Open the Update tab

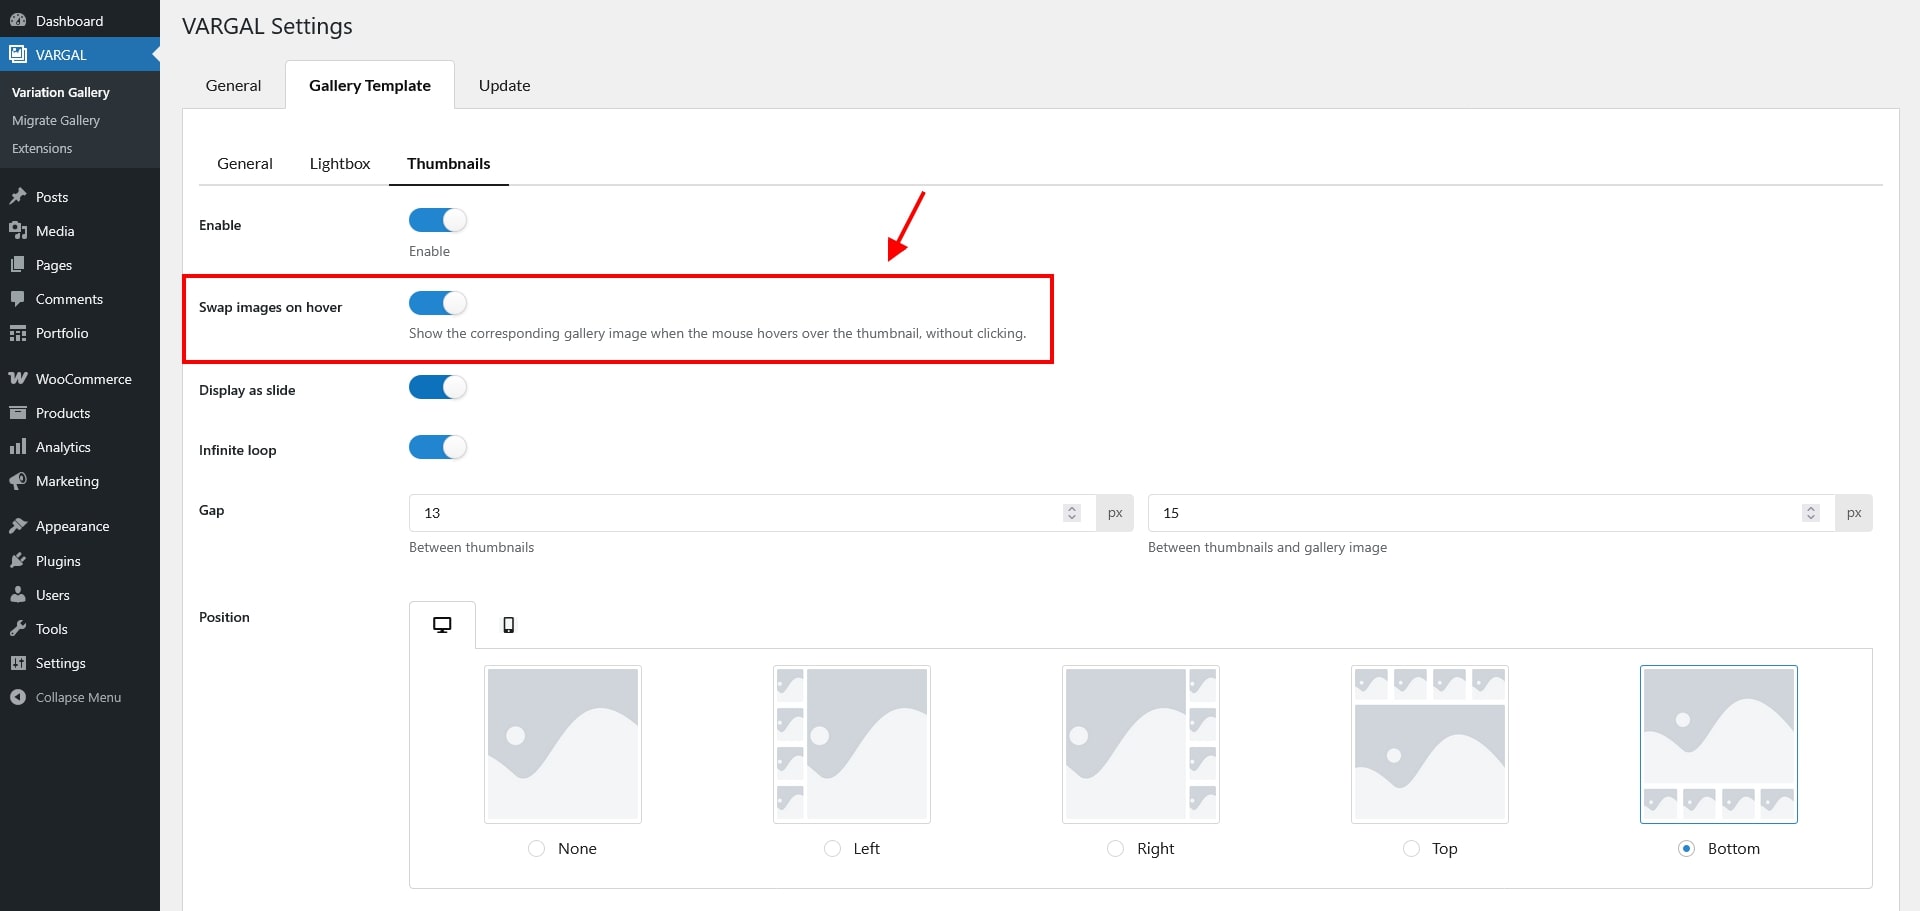[504, 85]
